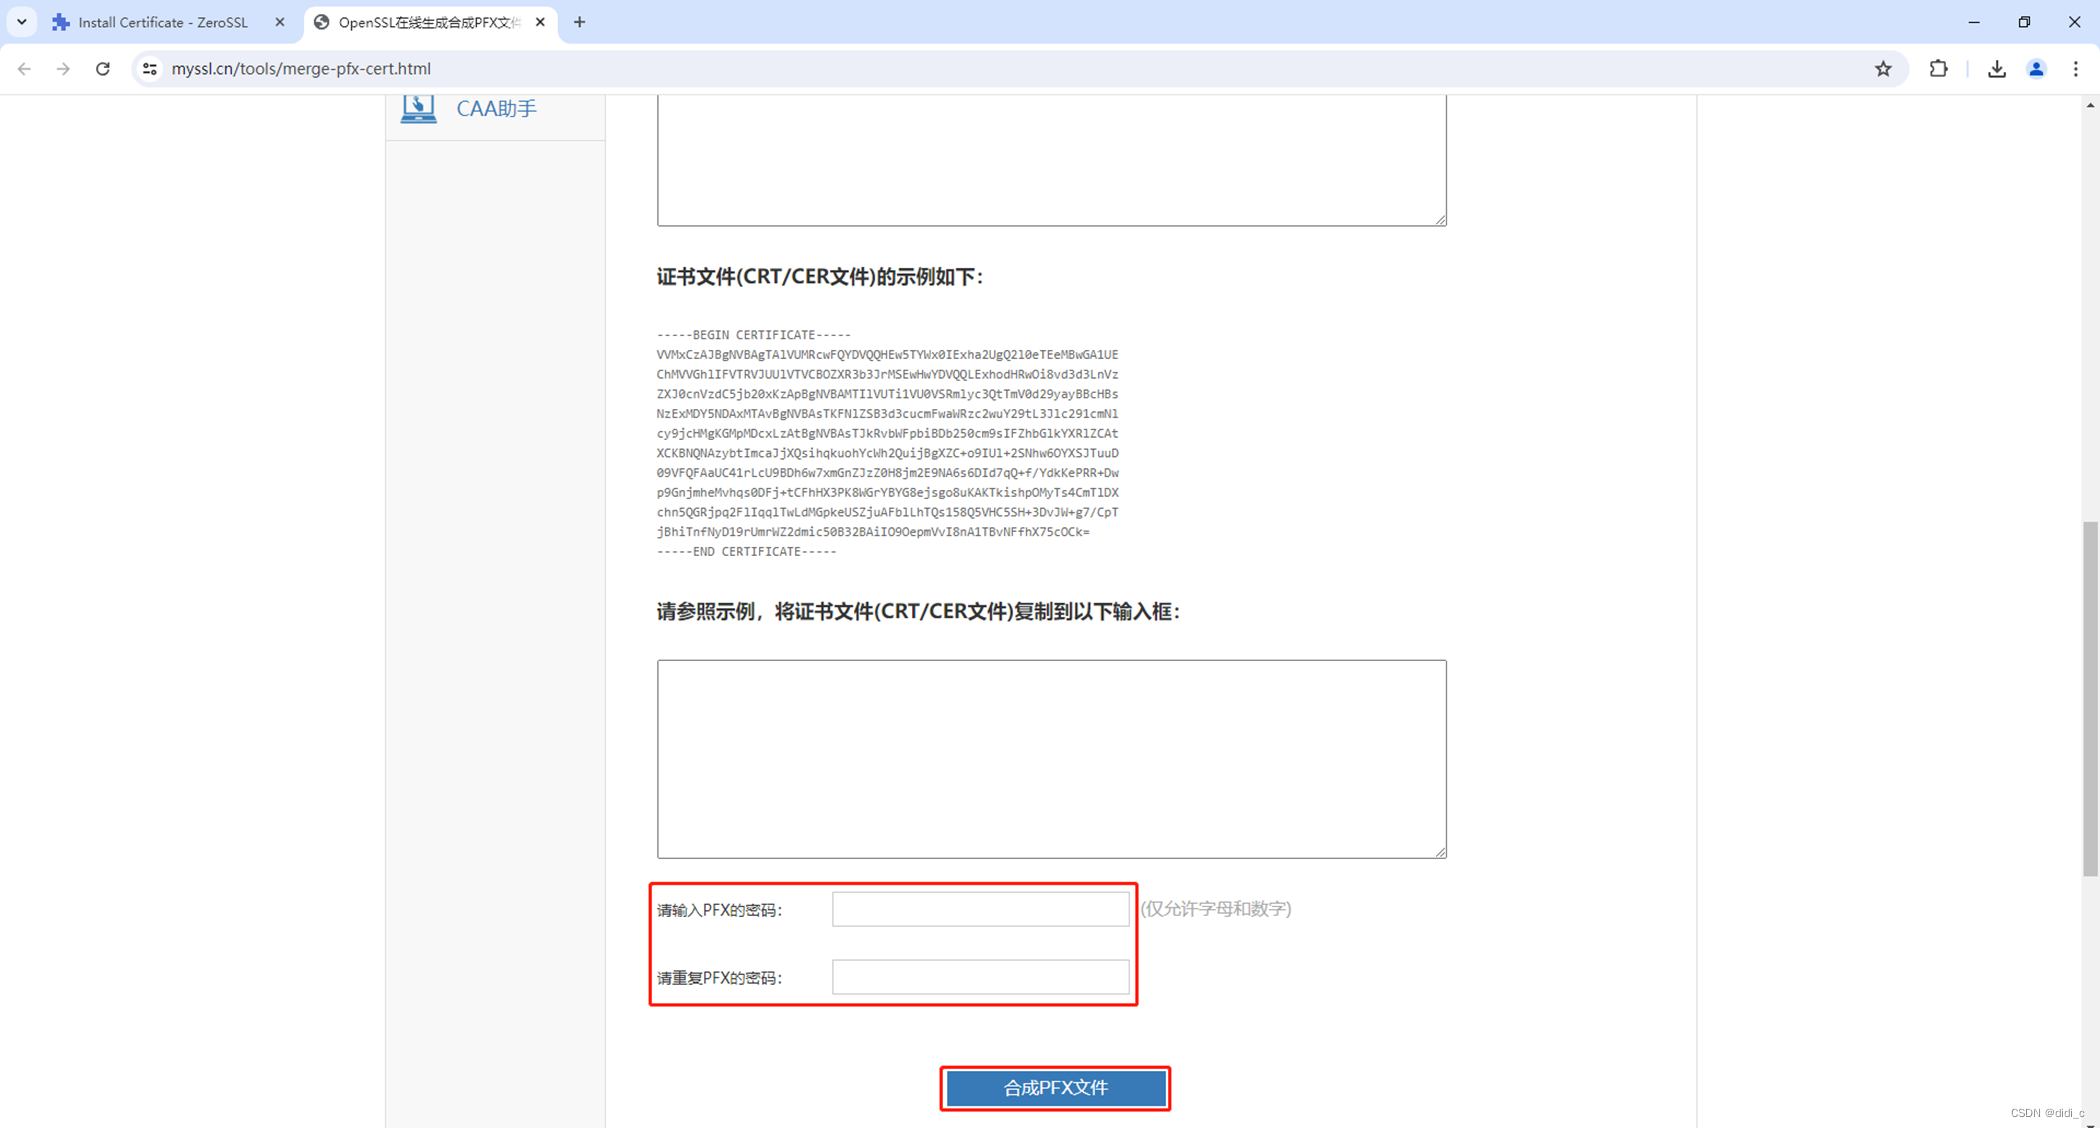Click the certificate CRT/CER paste textarea

(x=1051, y=758)
